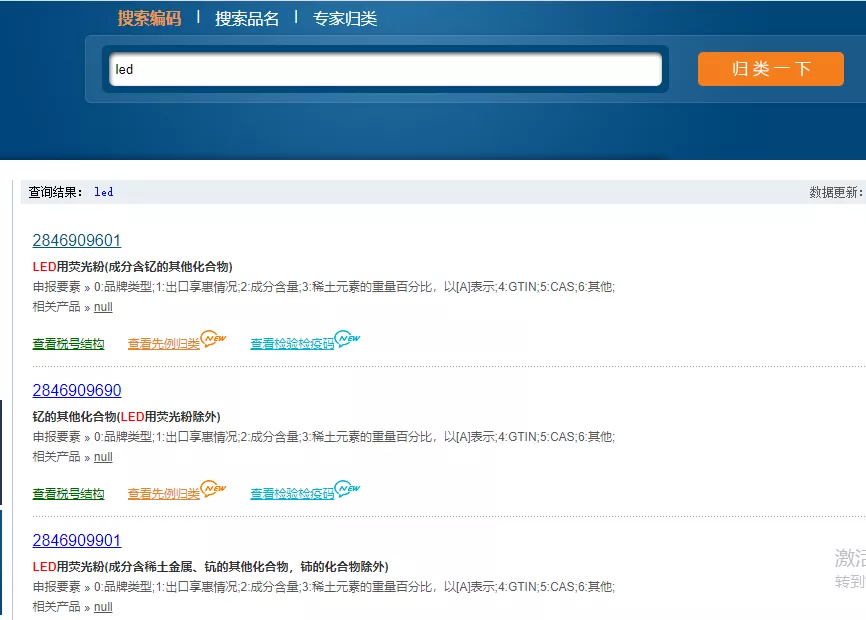This screenshot has height=620, width=866.
Task: Click null related-product link under 2846909901
Action: pos(103,607)
